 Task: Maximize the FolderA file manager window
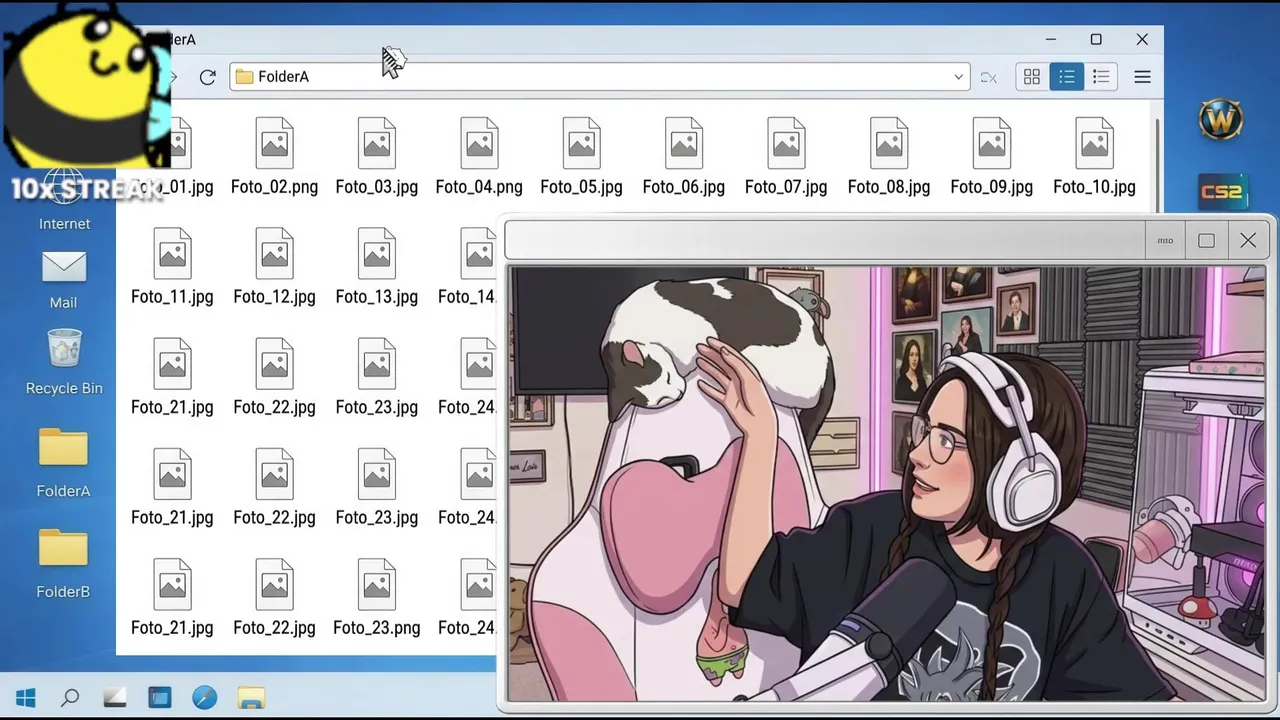point(1096,40)
